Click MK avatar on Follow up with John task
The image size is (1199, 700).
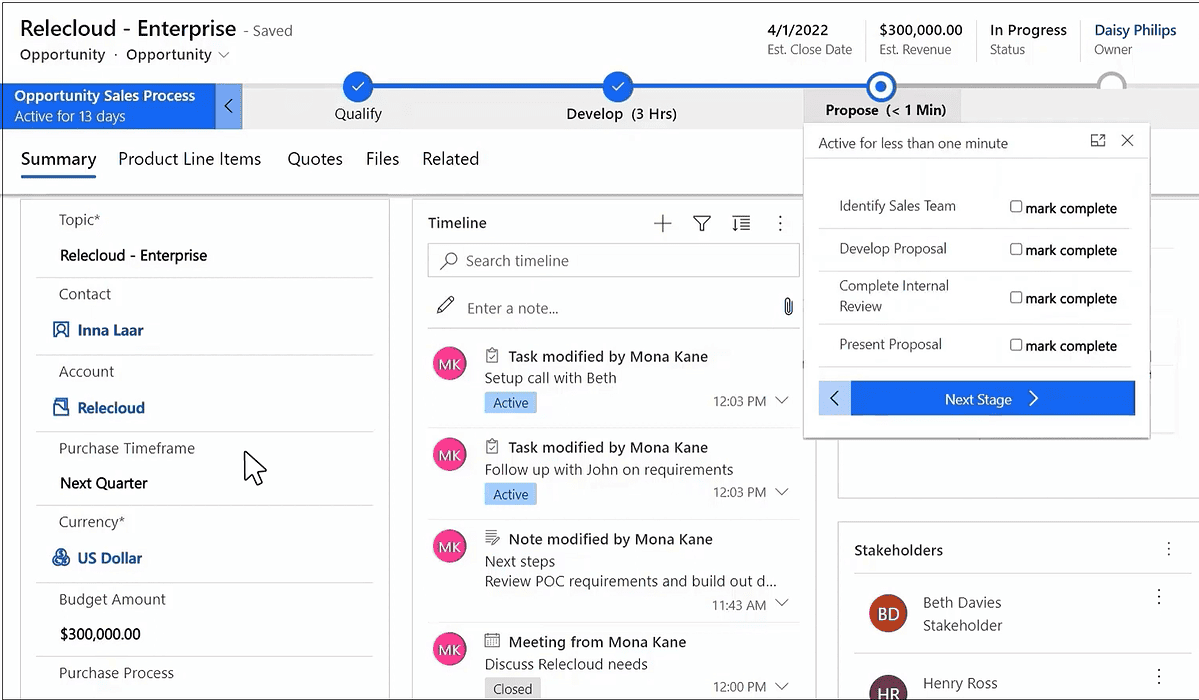click(x=450, y=455)
